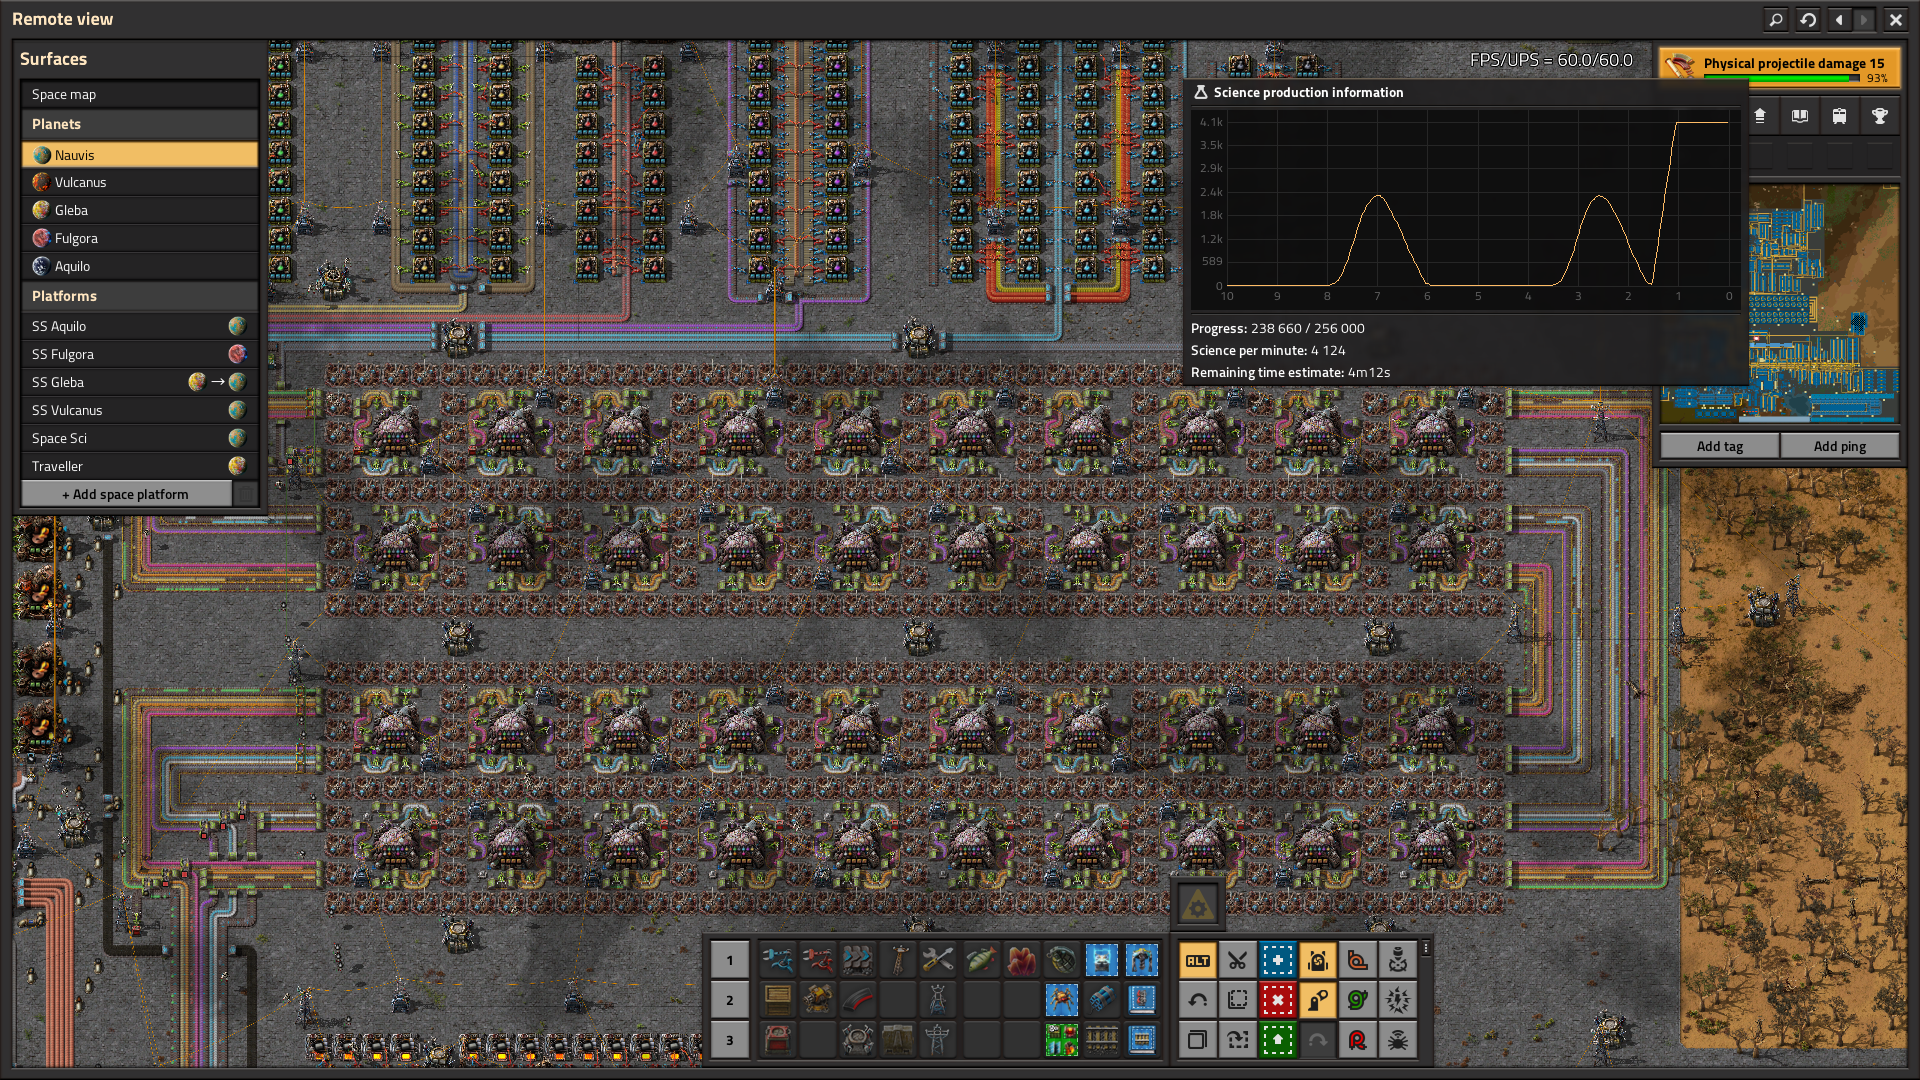1920x1080 pixels.
Task: Open the bonuses upward arrow icon
Action: (1760, 116)
